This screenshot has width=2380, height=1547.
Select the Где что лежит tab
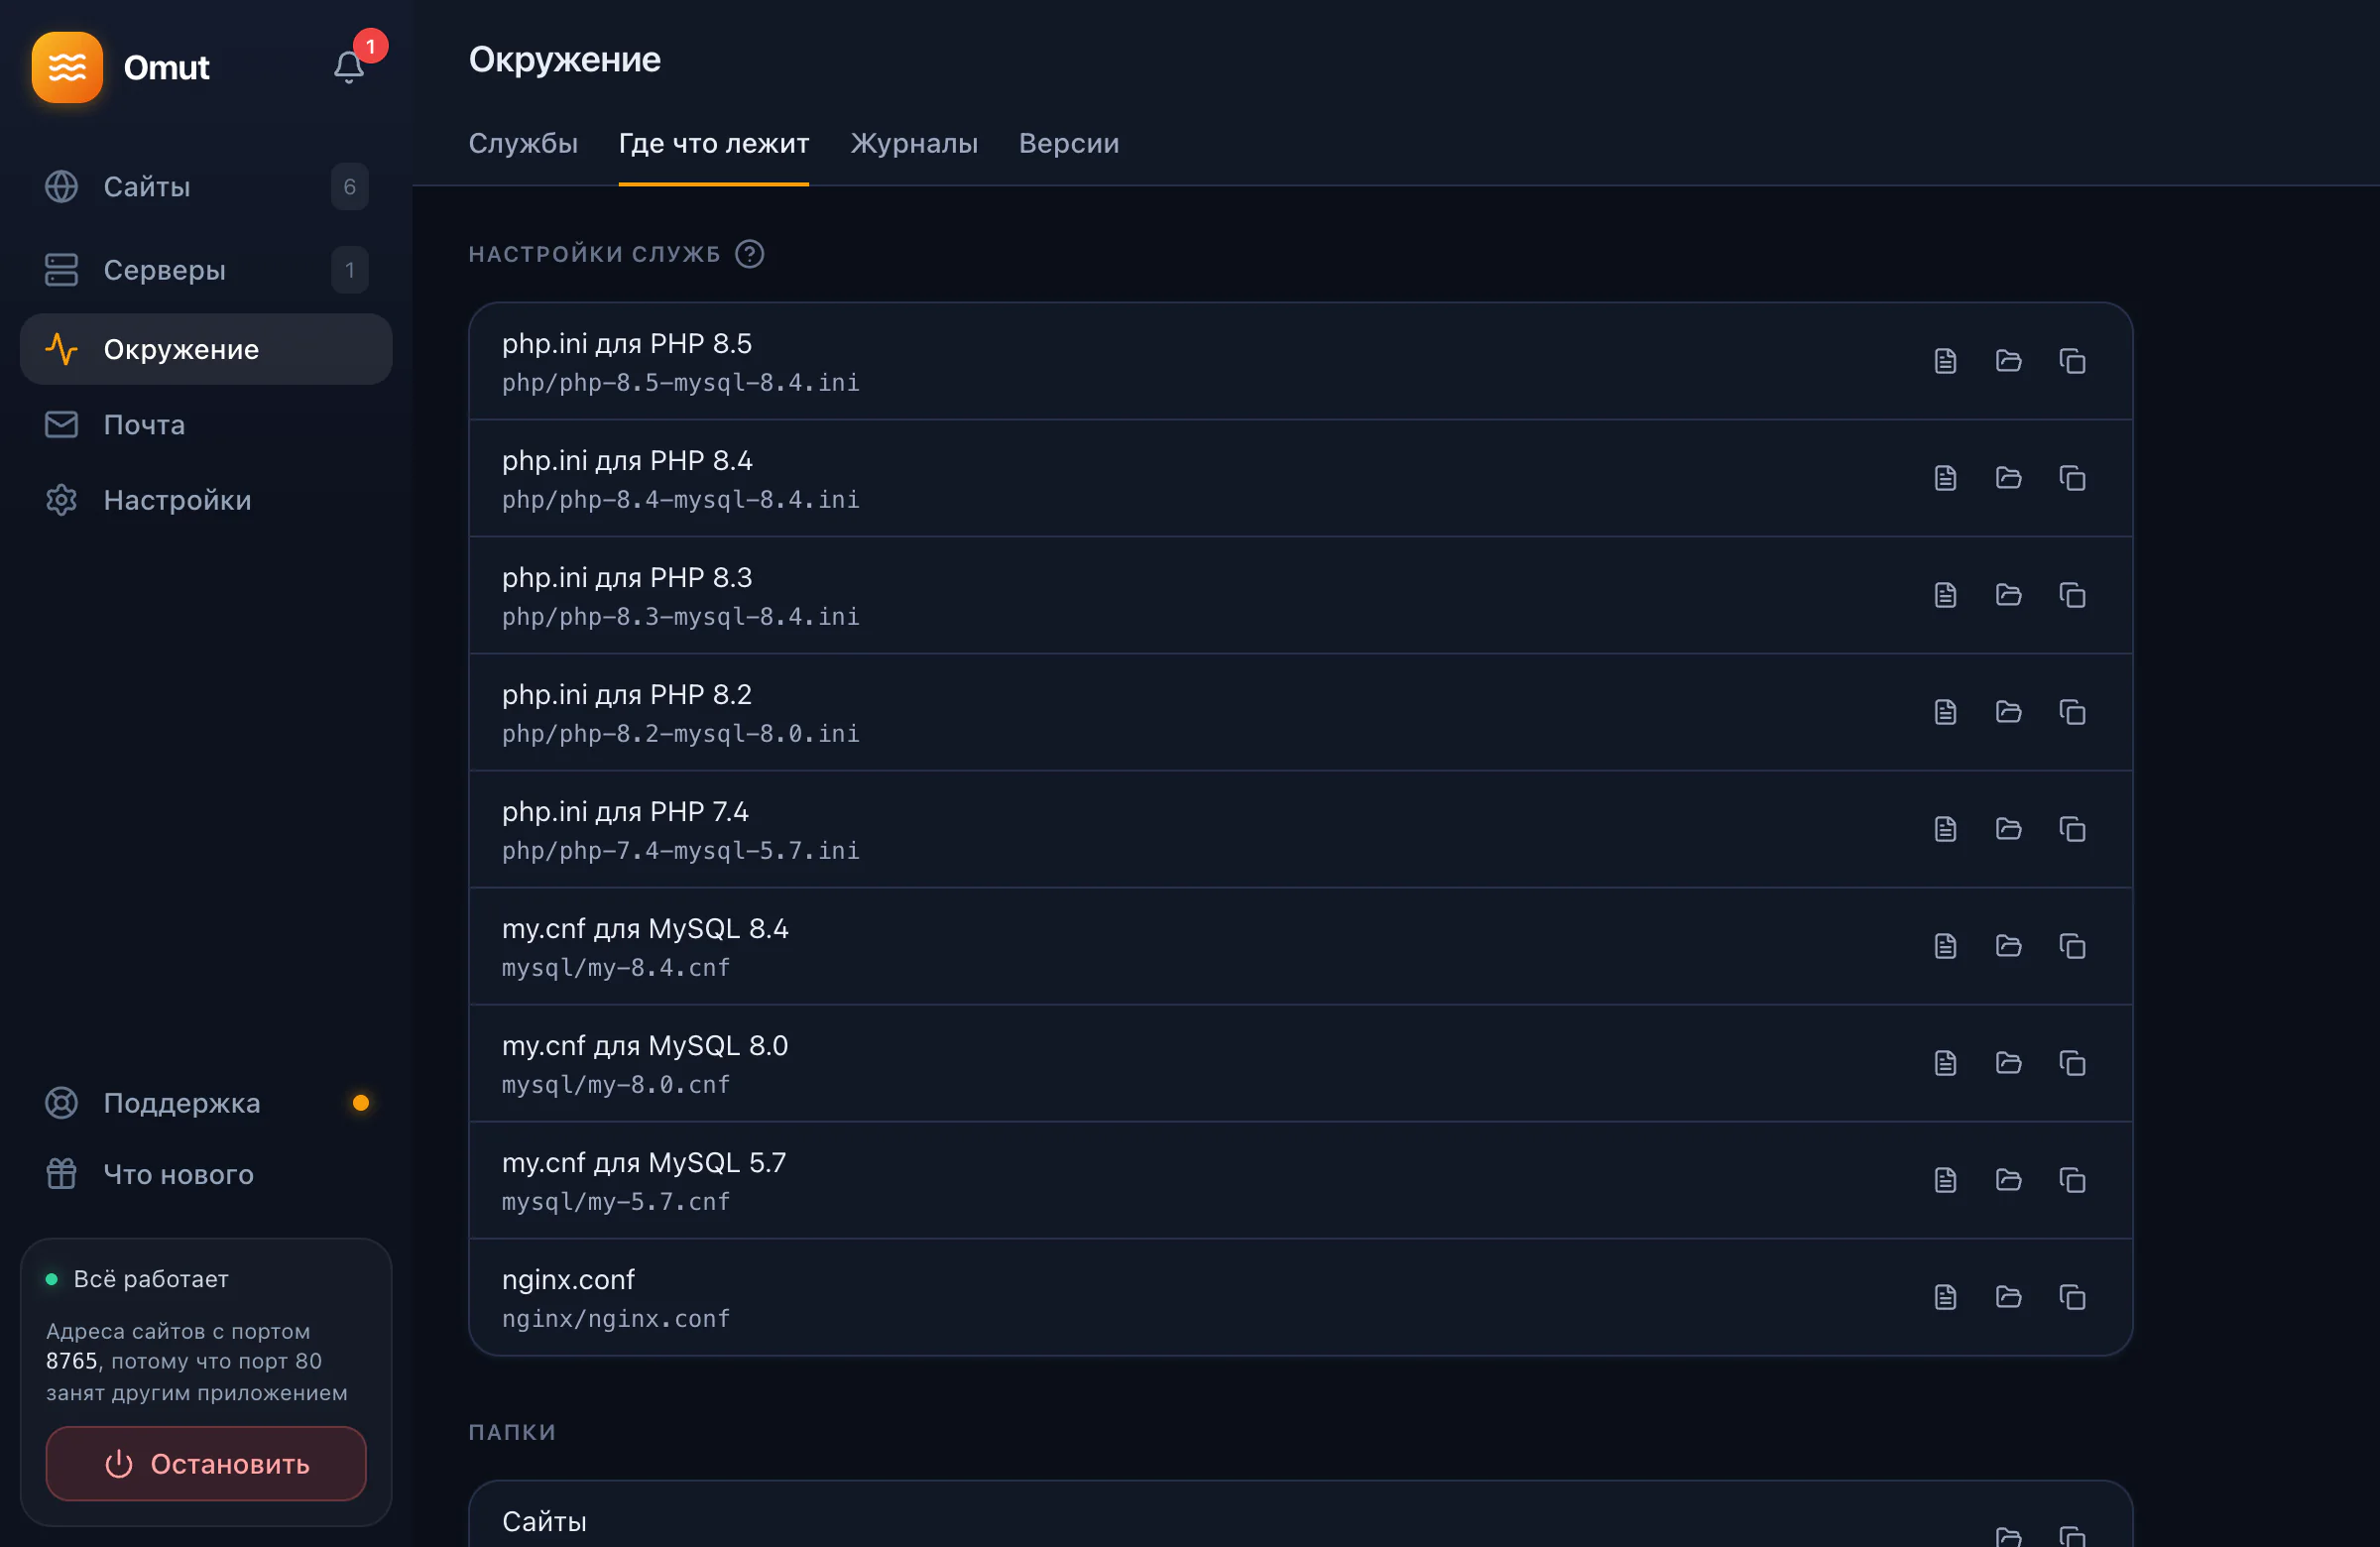coord(714,143)
